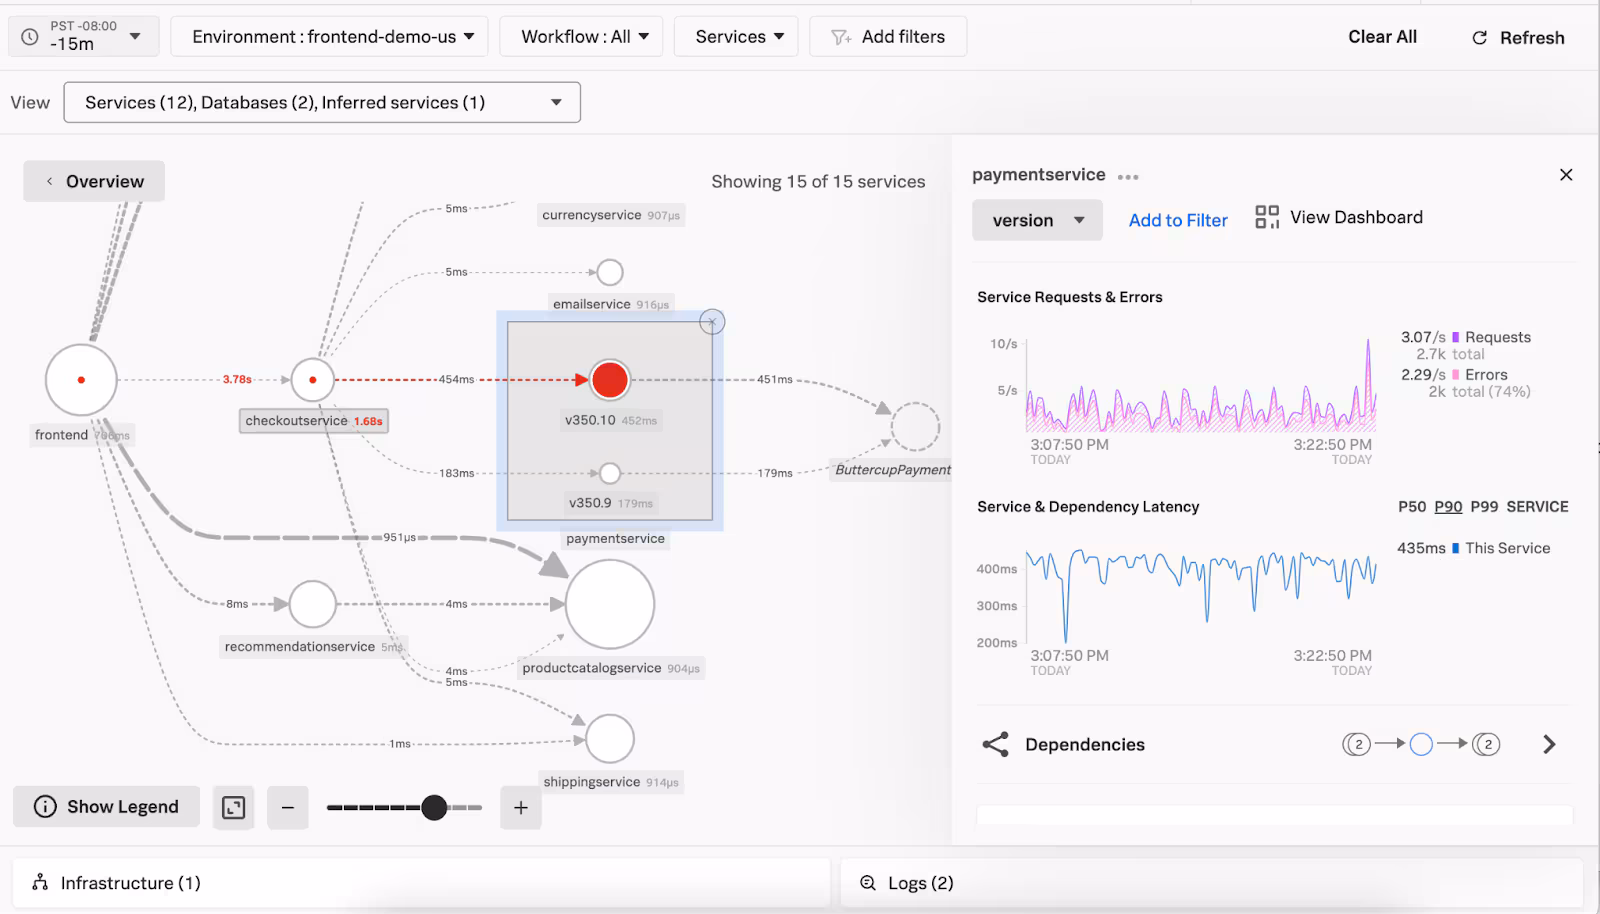Expand the View services selector dropdown

321,103
